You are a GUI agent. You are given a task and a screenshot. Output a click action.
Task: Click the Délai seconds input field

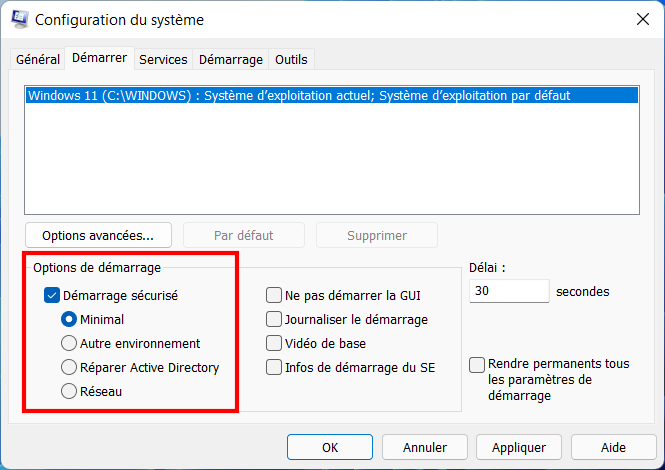coord(509,291)
